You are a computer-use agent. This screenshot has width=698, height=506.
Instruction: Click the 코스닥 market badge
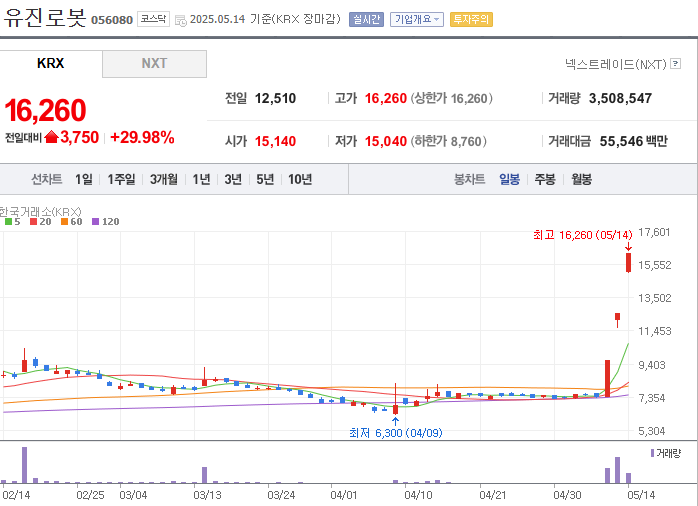point(153,19)
